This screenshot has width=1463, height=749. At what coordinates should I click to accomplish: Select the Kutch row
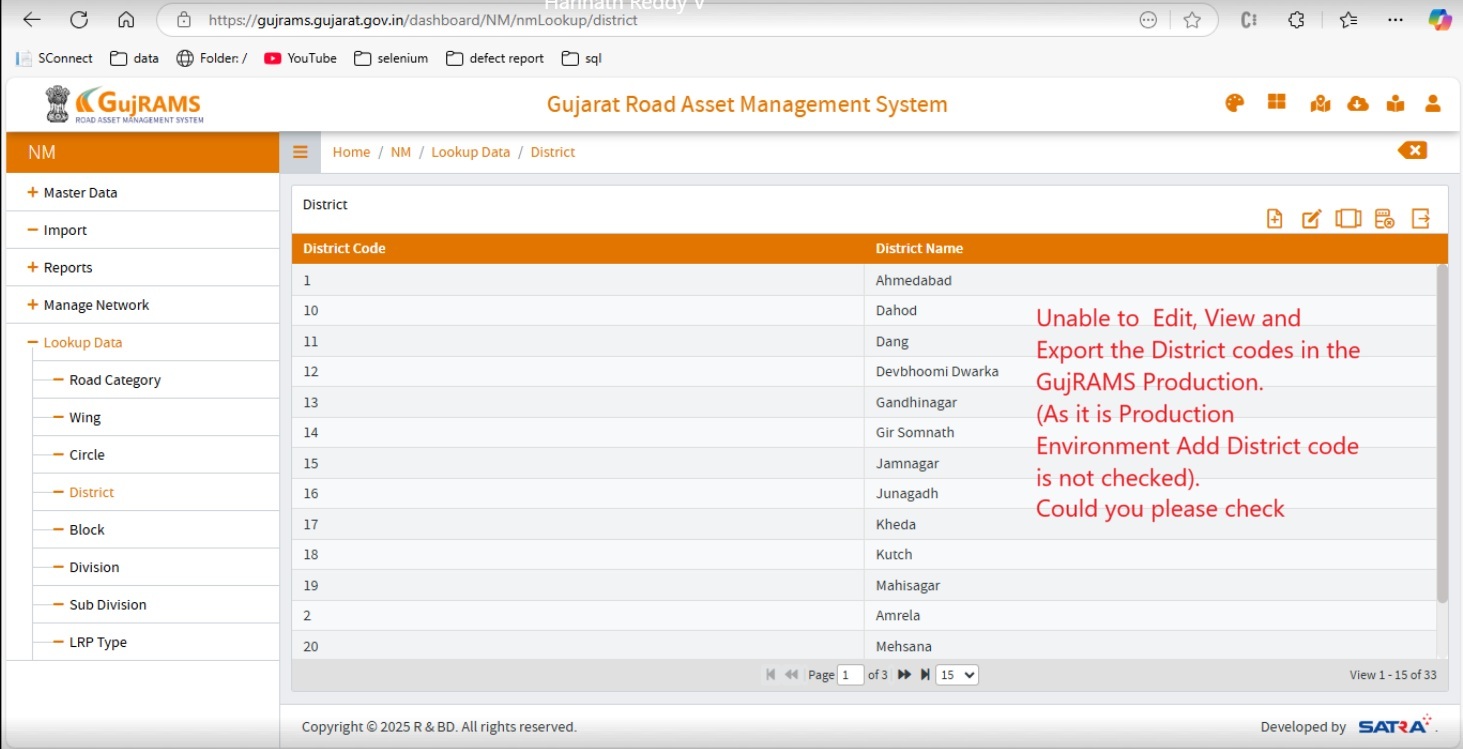864,554
